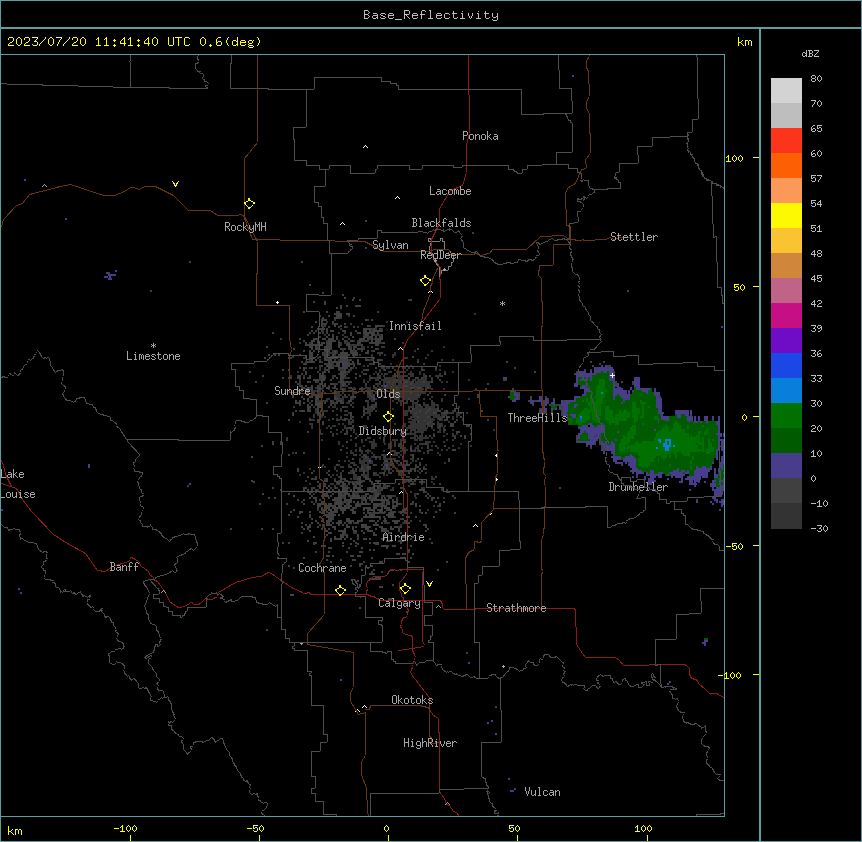Viewport: 862px width, 842px height.
Task: Click the small green echo near ThreeHills
Action: click(514, 395)
